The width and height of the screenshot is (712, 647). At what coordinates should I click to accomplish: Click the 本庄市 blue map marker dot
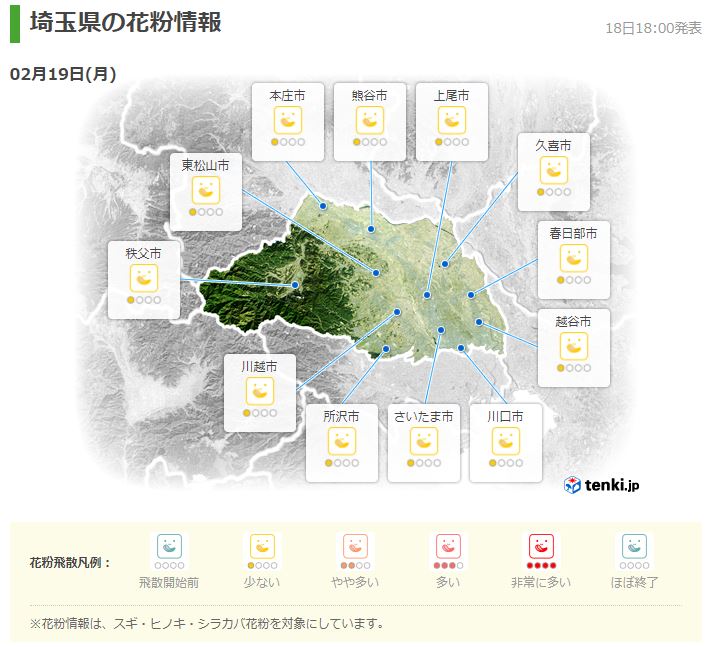coord(323,206)
